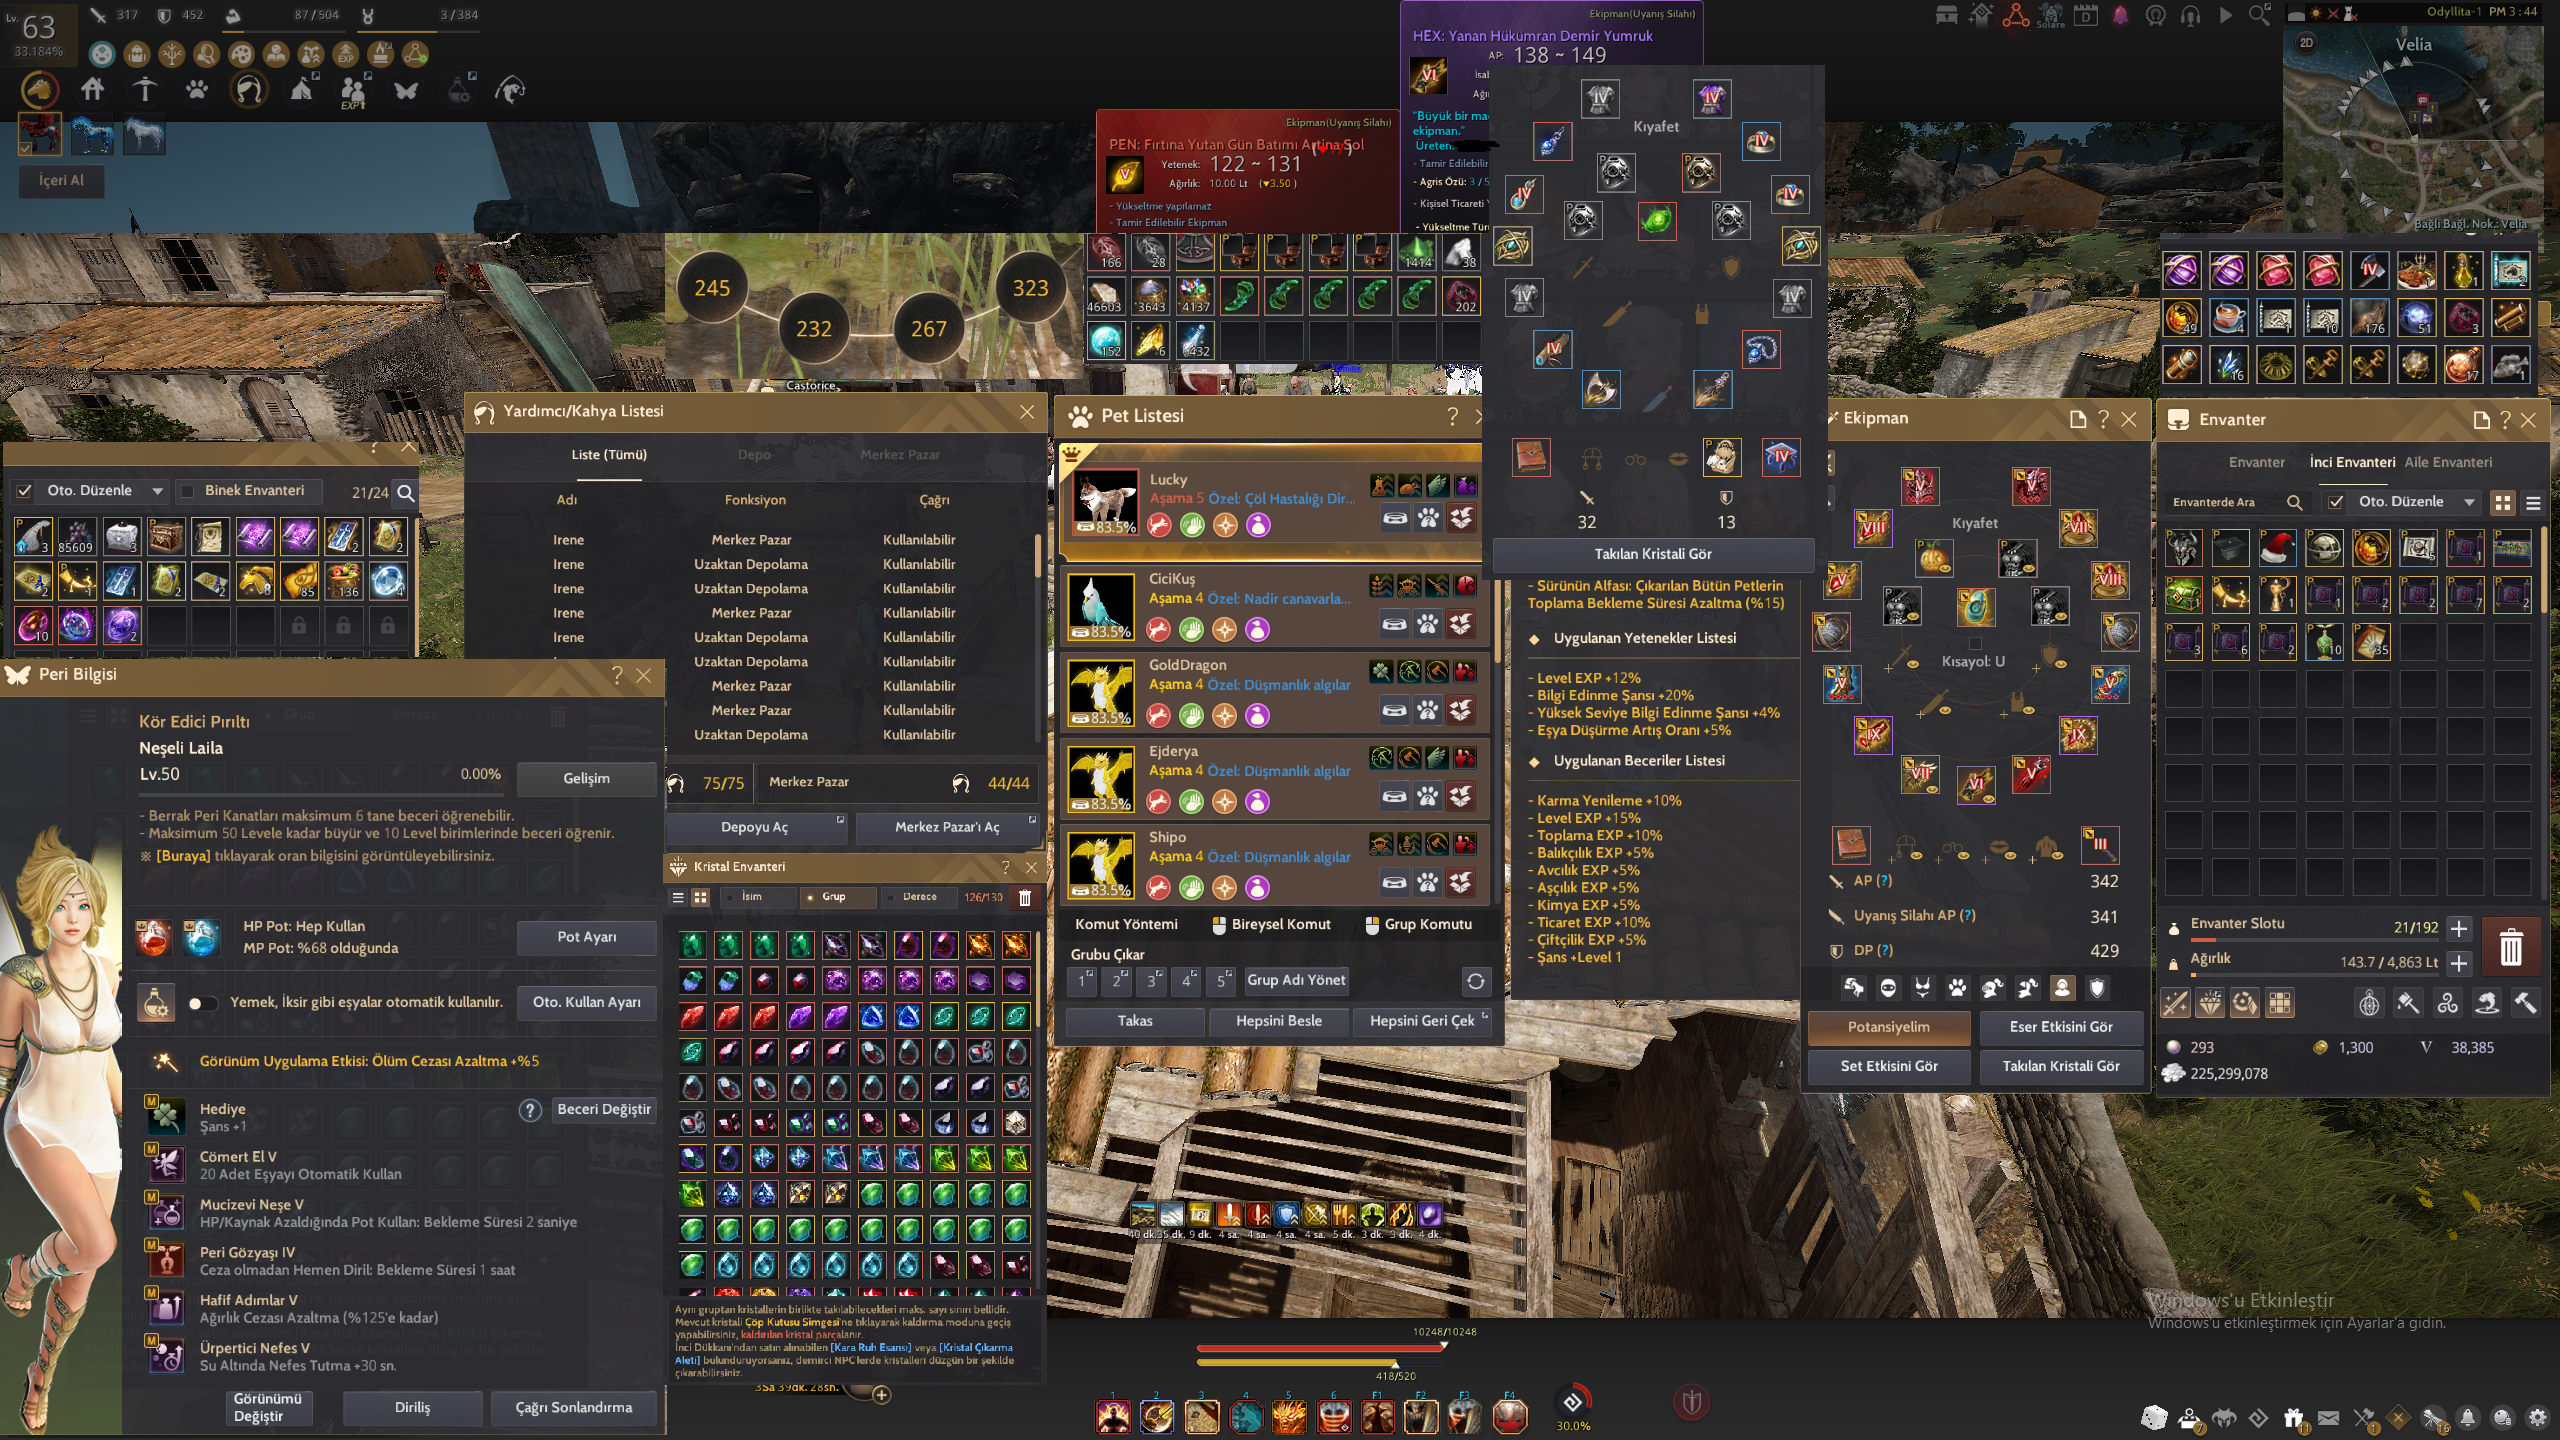Open Merkez Pazar tab in Kahya Listesi

click(900, 455)
